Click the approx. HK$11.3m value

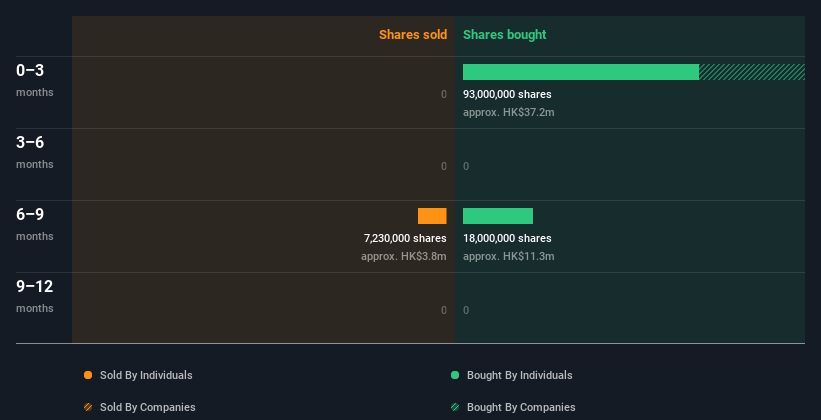point(508,257)
